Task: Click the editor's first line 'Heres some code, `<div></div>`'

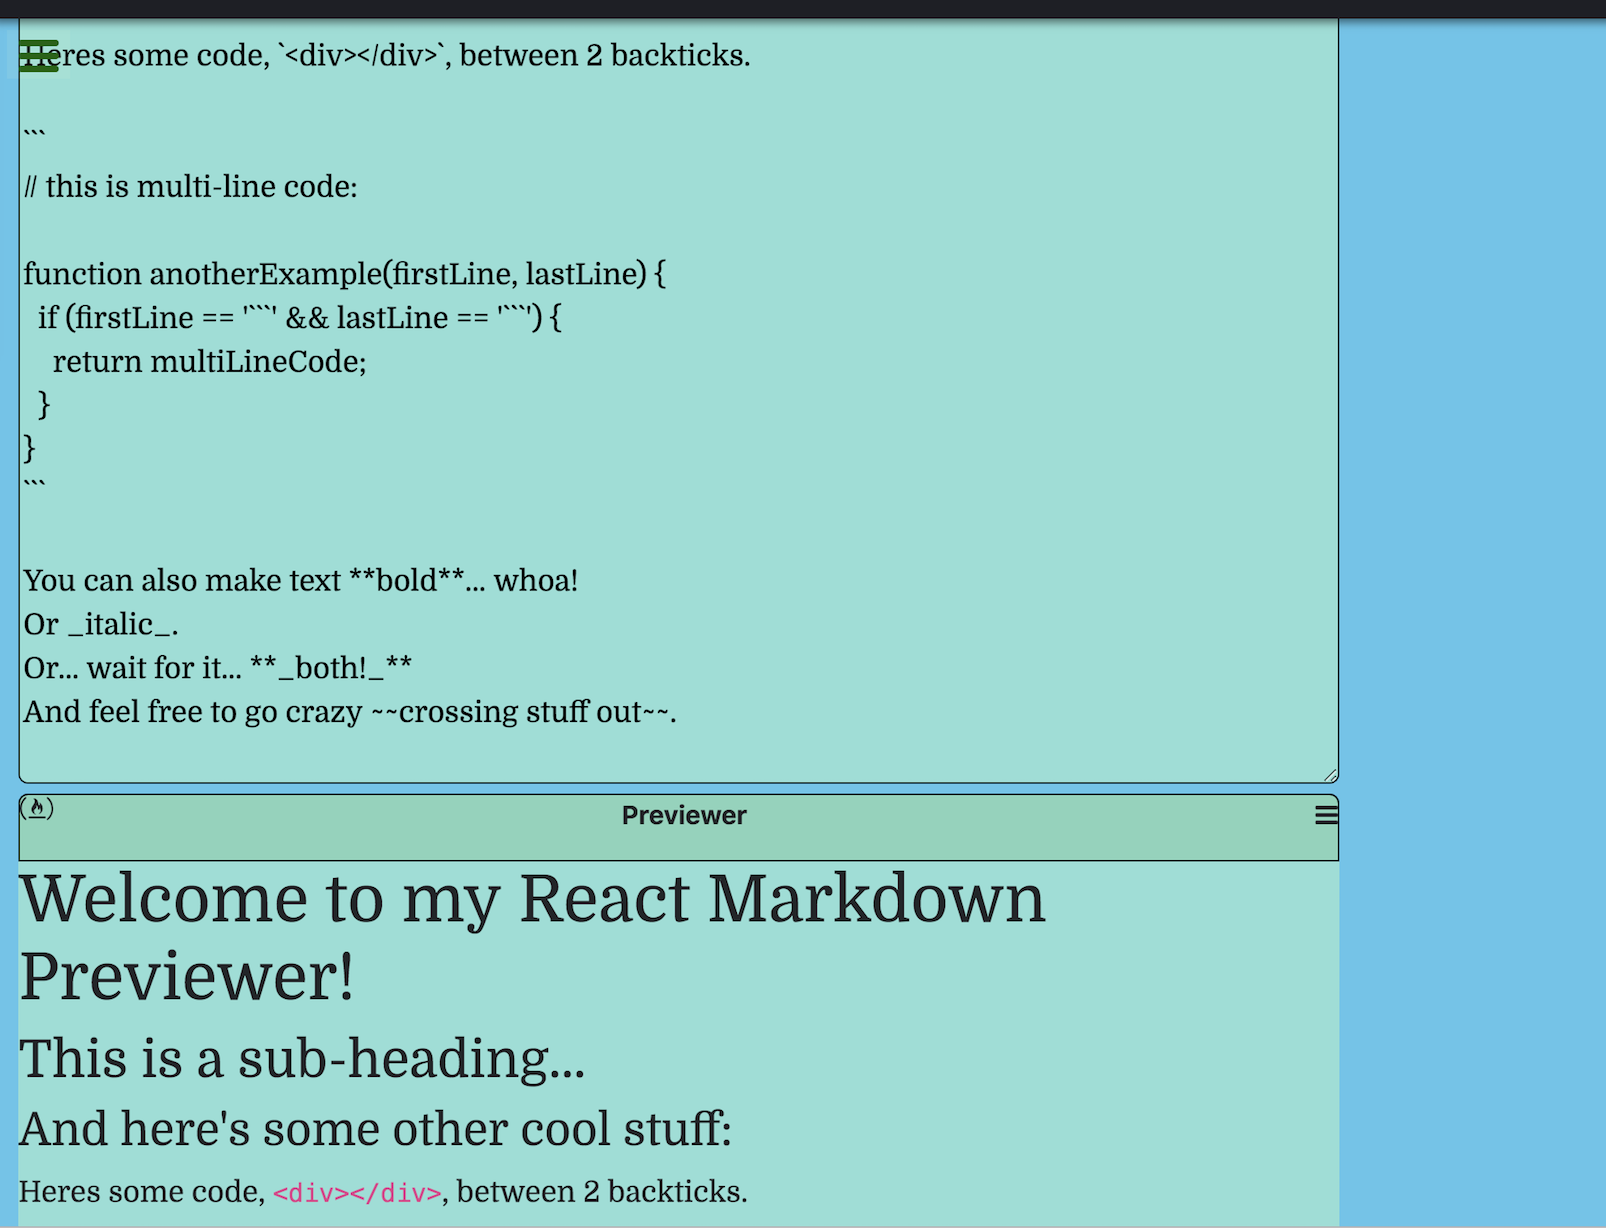Action: [x=387, y=55]
